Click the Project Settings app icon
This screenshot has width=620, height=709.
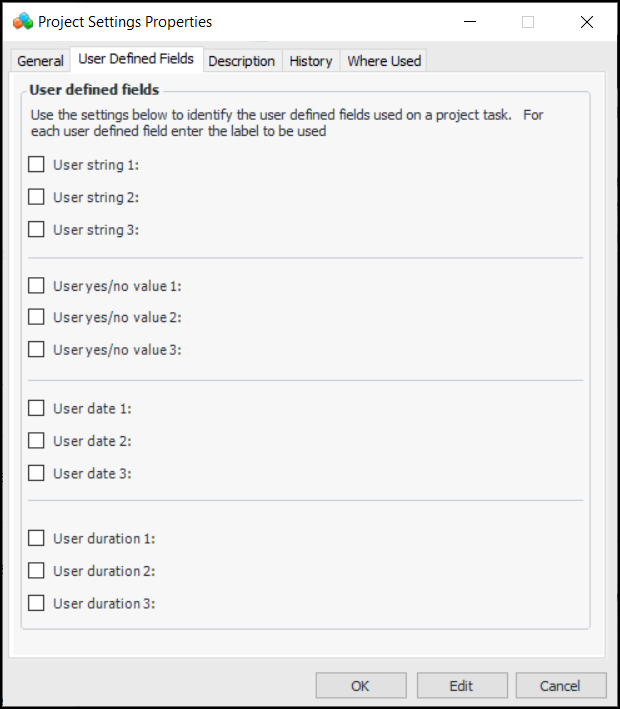(x=23, y=21)
